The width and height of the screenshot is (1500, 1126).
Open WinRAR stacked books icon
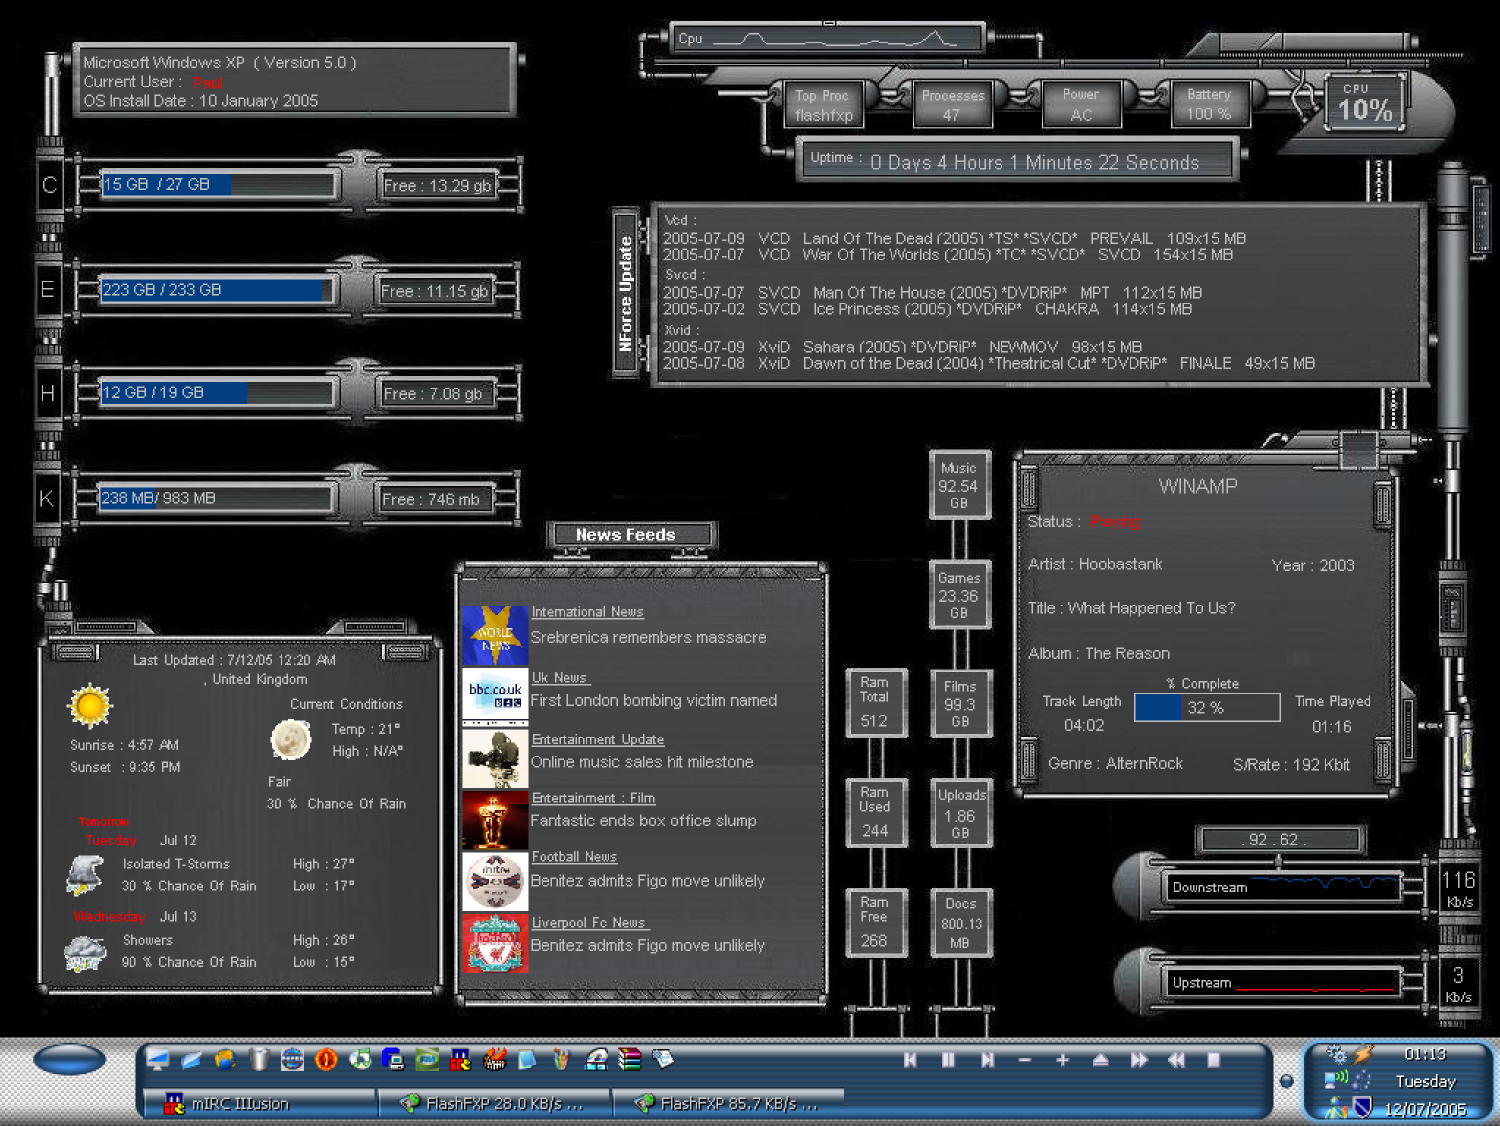click(x=629, y=1059)
